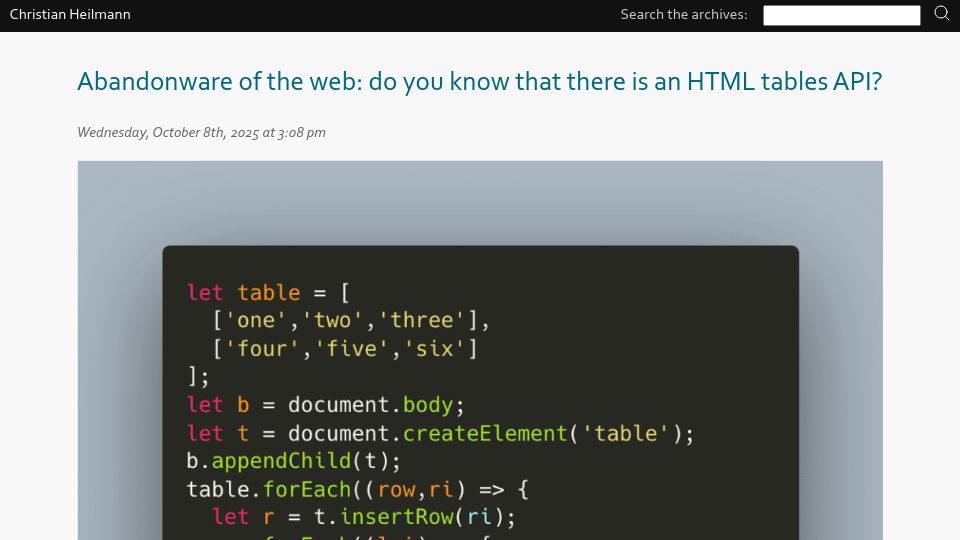
Task: Click the search magnifier icon
Action: [942, 13]
